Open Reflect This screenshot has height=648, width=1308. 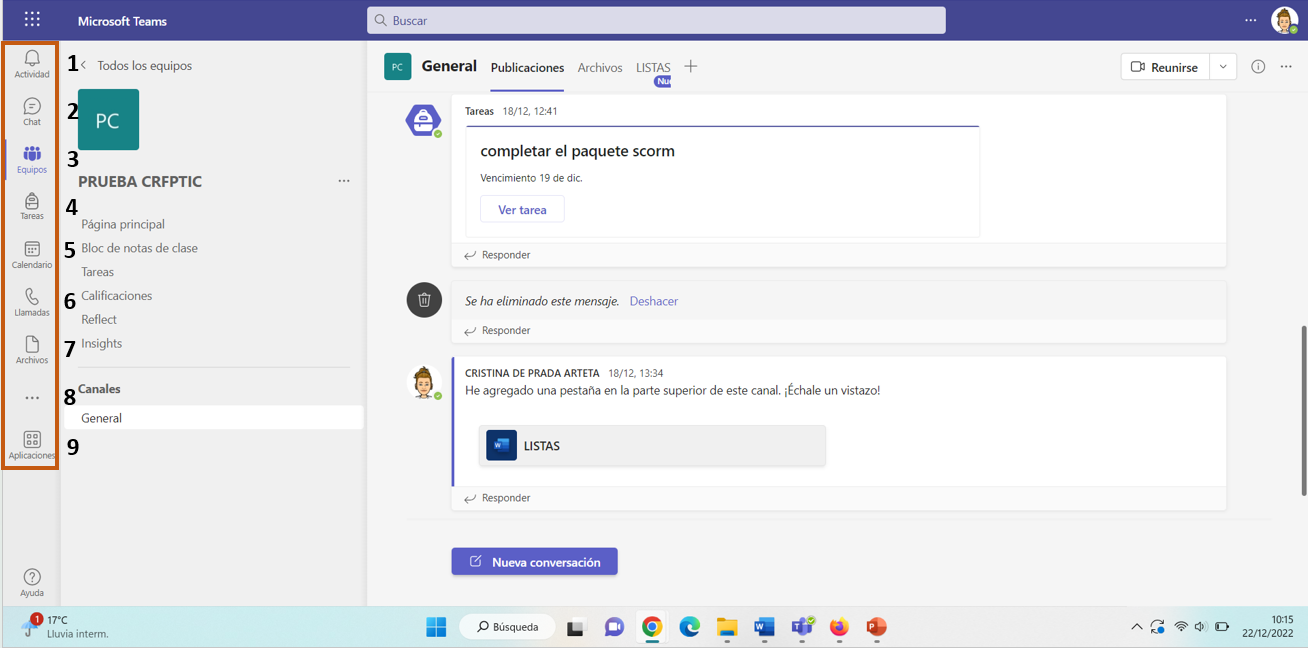click(99, 320)
